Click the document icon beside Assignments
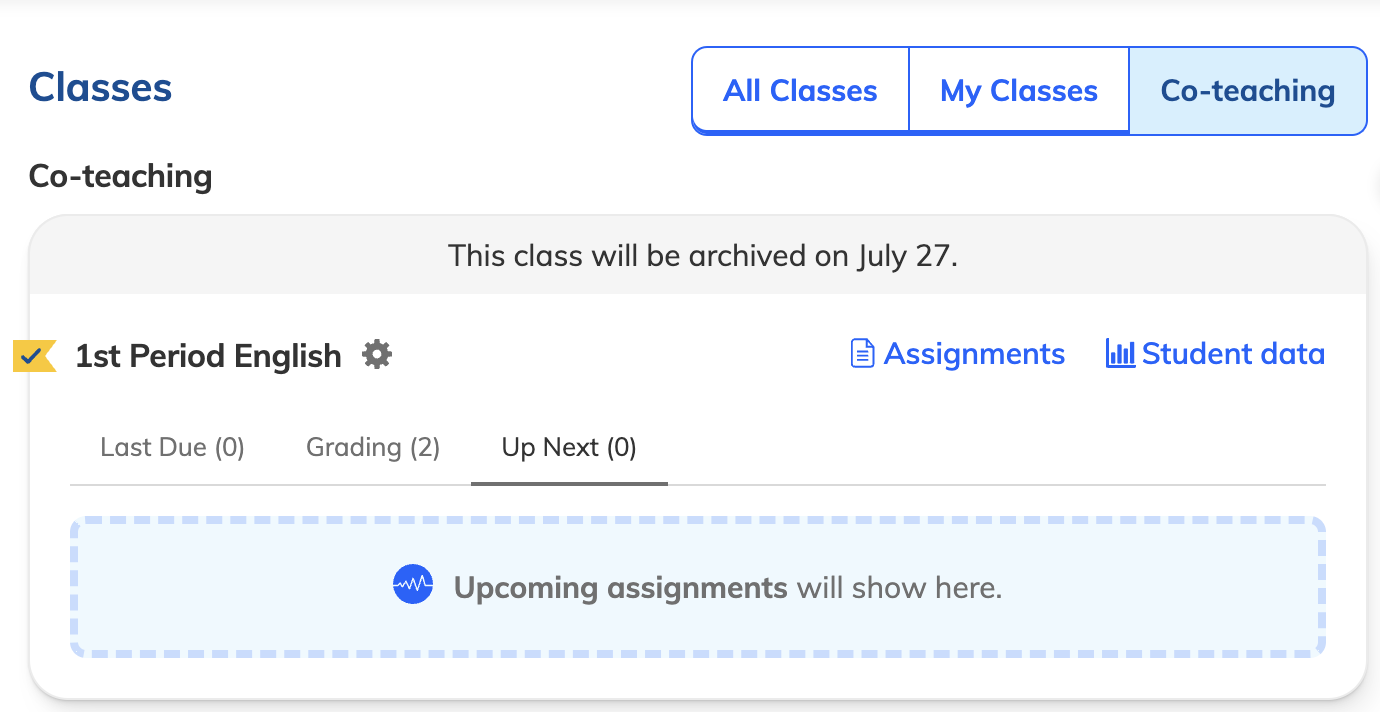The height and width of the screenshot is (712, 1380). tap(862, 354)
